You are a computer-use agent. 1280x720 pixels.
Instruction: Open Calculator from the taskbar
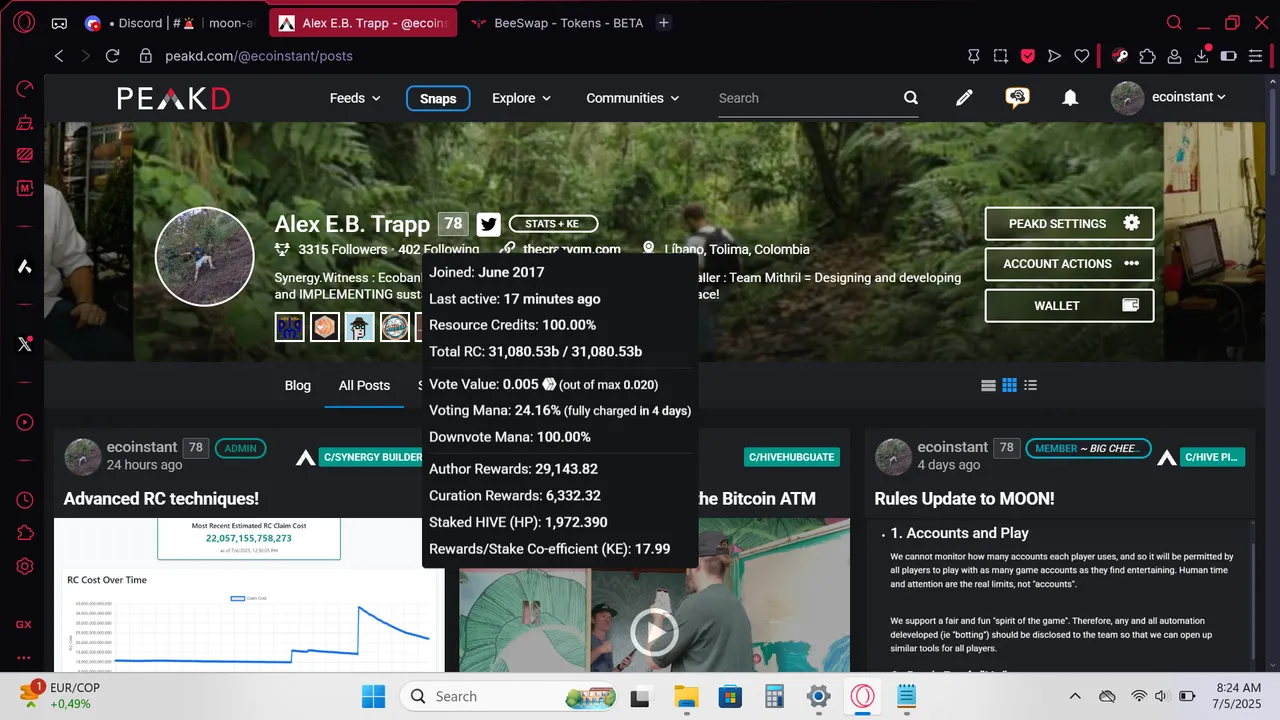[774, 696]
